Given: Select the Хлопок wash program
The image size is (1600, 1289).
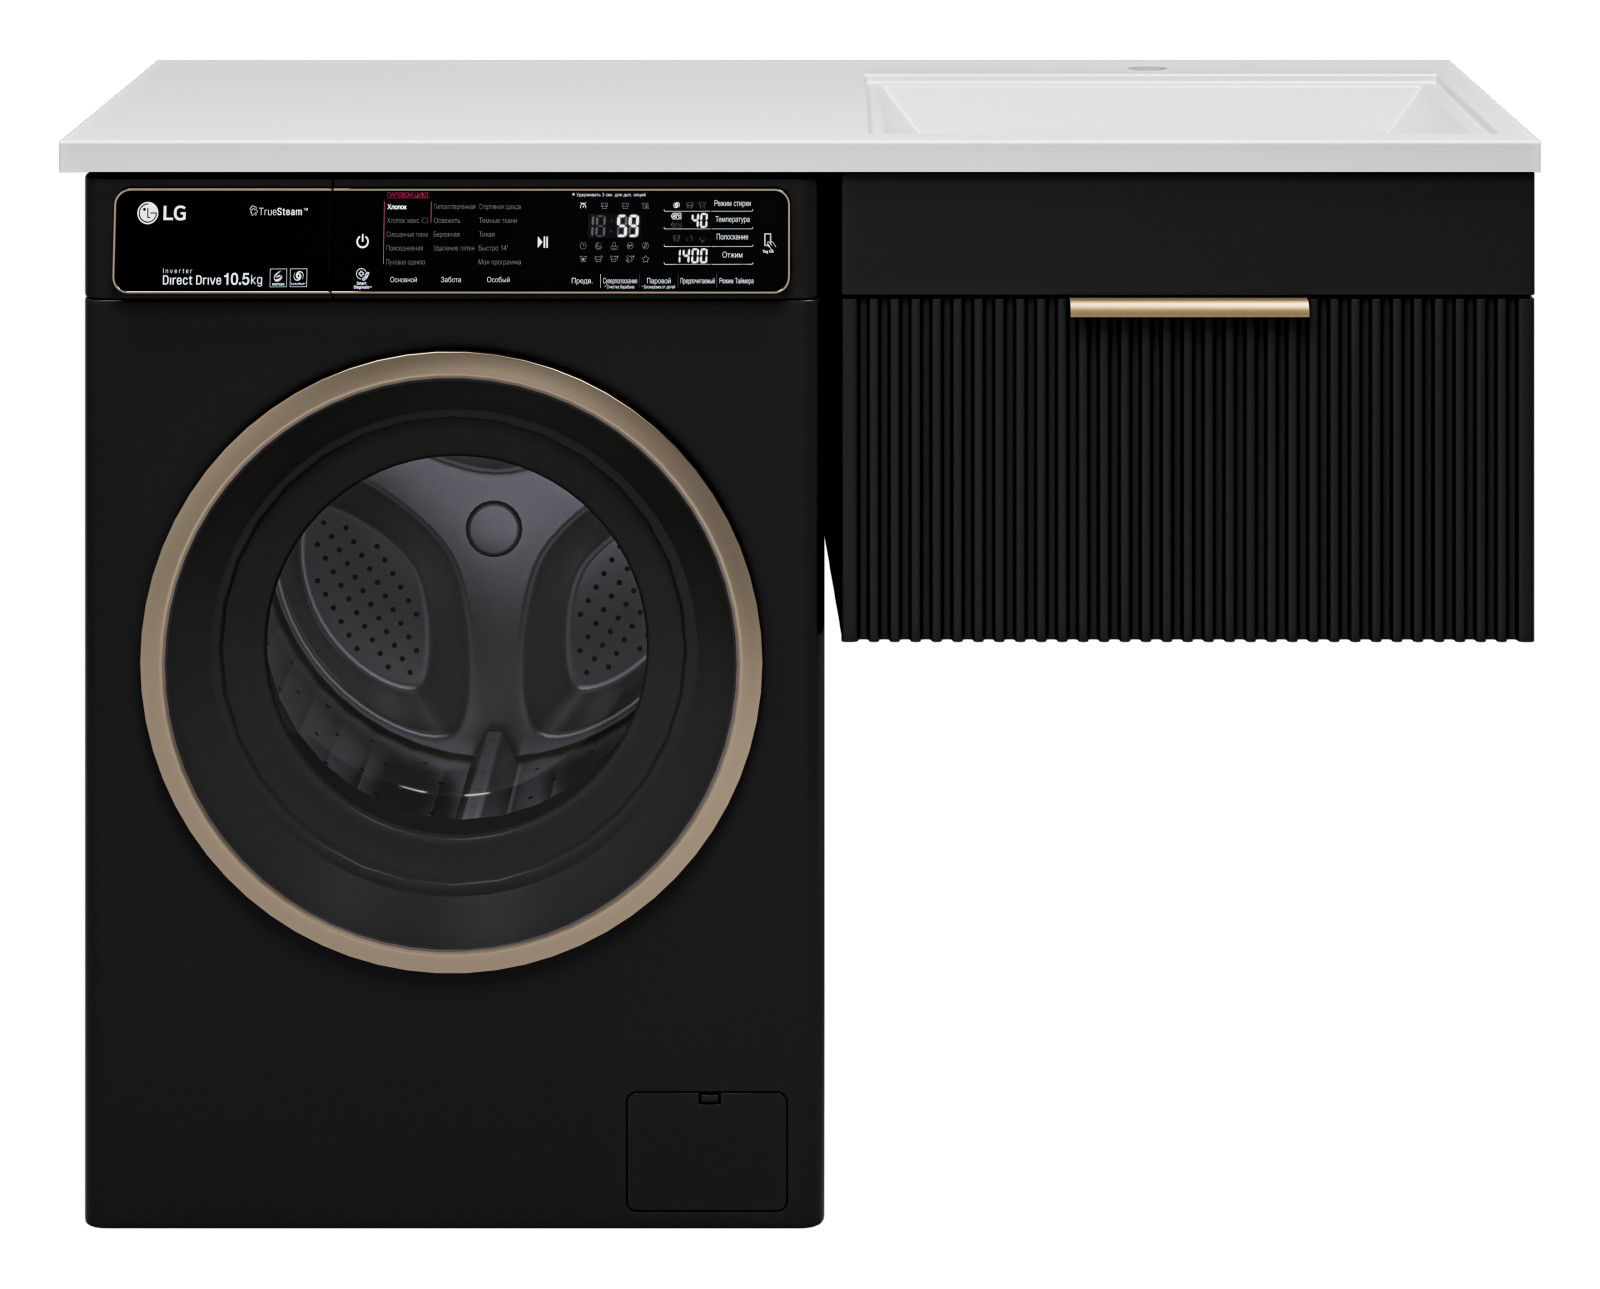Looking at the screenshot, I should pos(397,207).
